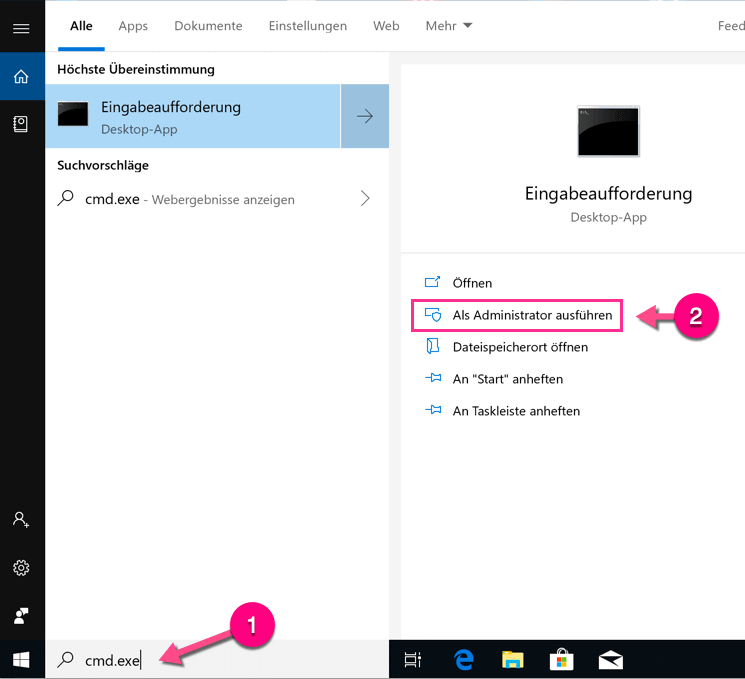Open the Windows Start button
The height and width of the screenshot is (679, 745).
tap(21, 659)
